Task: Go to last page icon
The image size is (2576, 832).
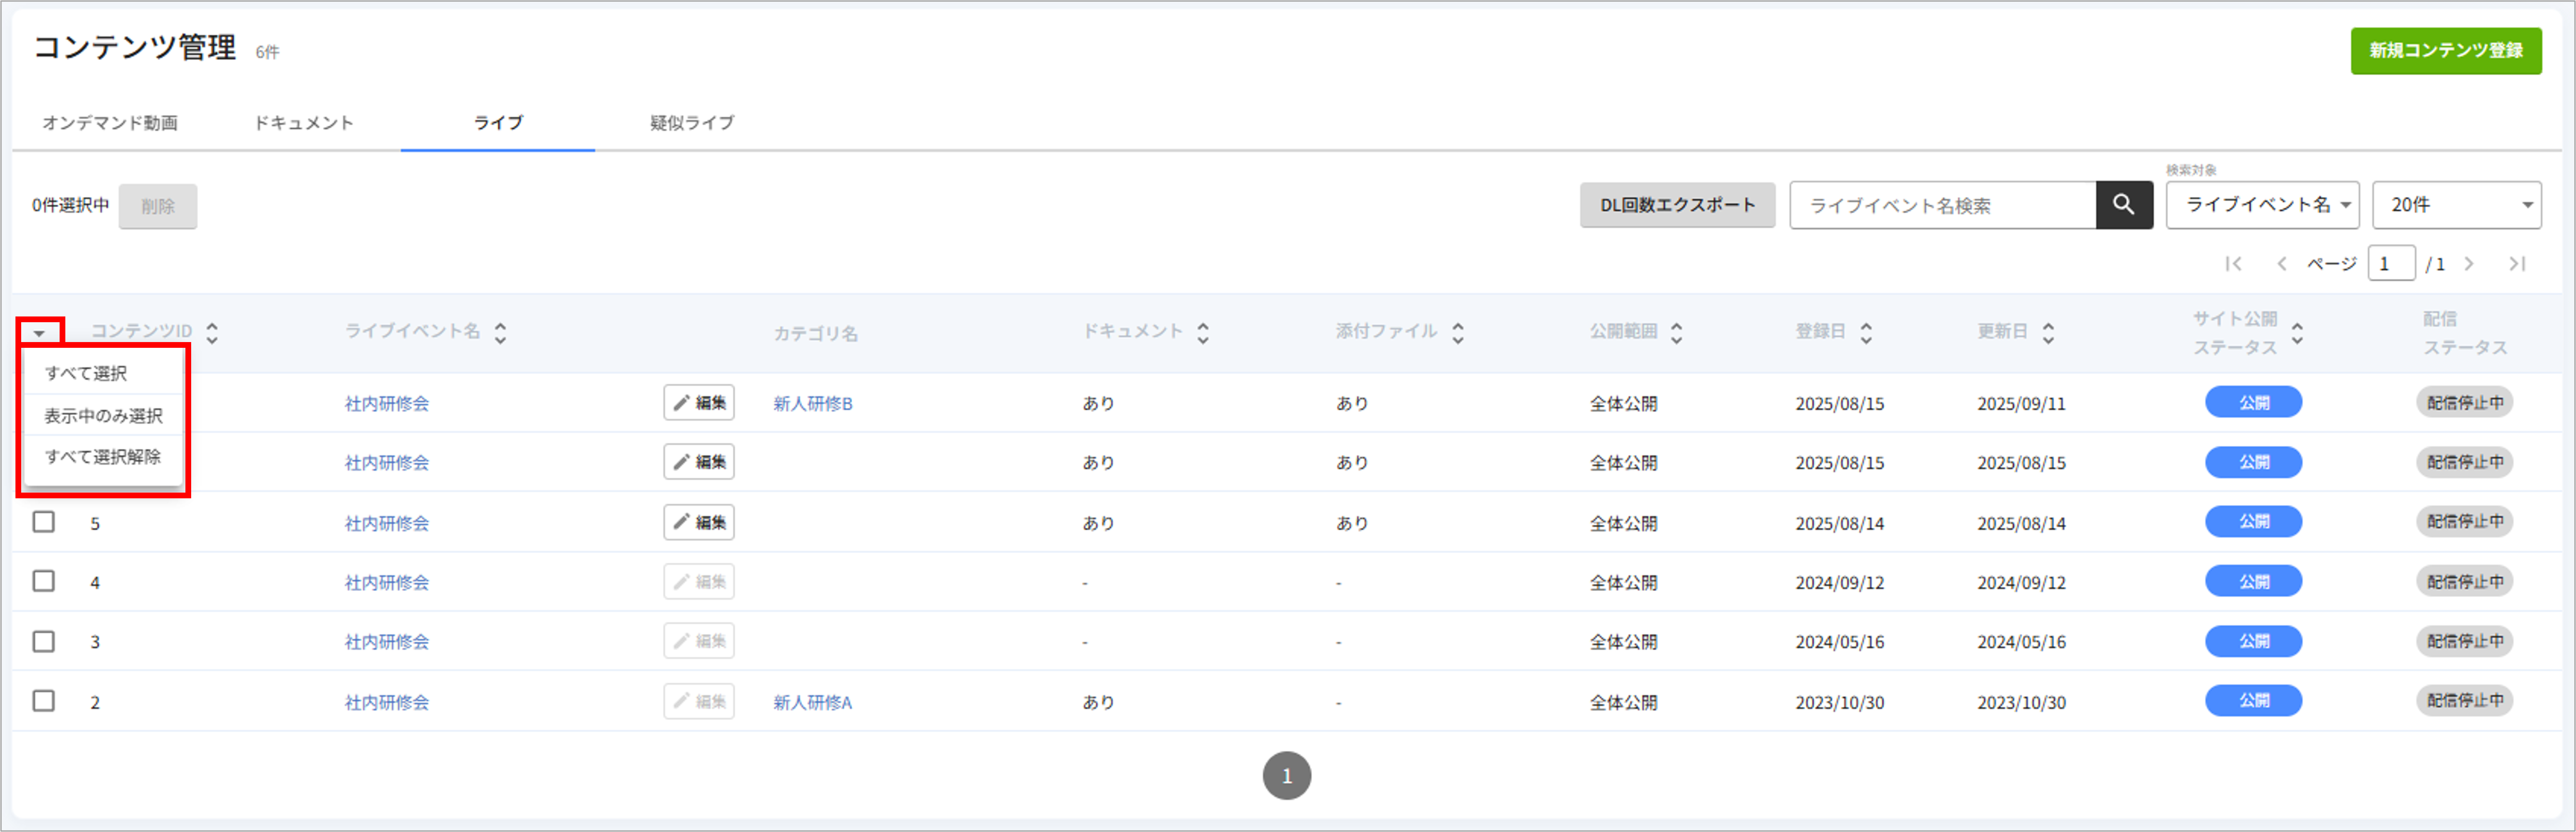Action: click(x=2517, y=264)
